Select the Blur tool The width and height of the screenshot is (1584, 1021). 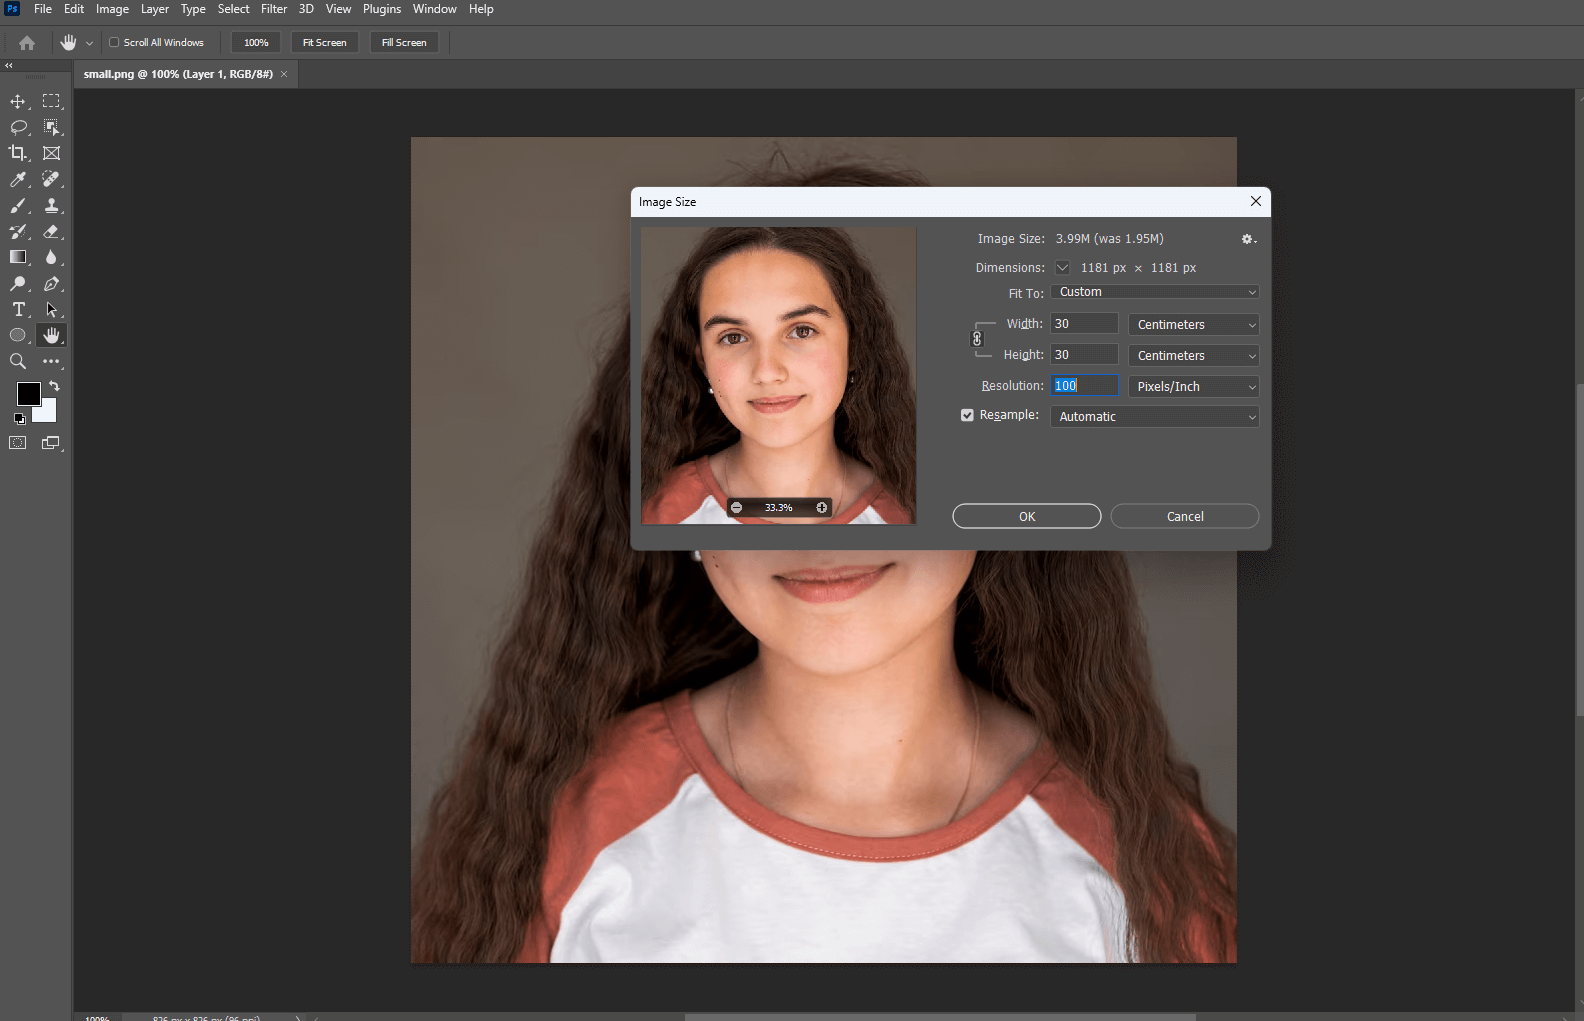click(51, 258)
